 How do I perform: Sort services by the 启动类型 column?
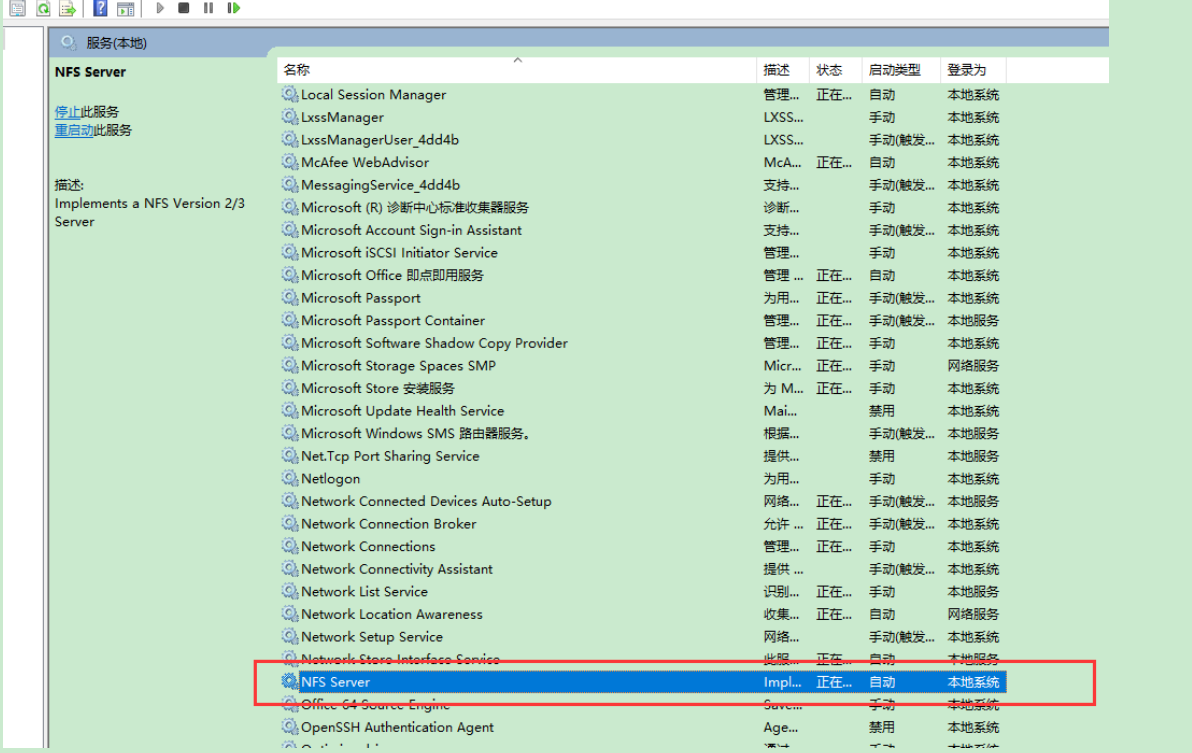pyautogui.click(x=897, y=70)
